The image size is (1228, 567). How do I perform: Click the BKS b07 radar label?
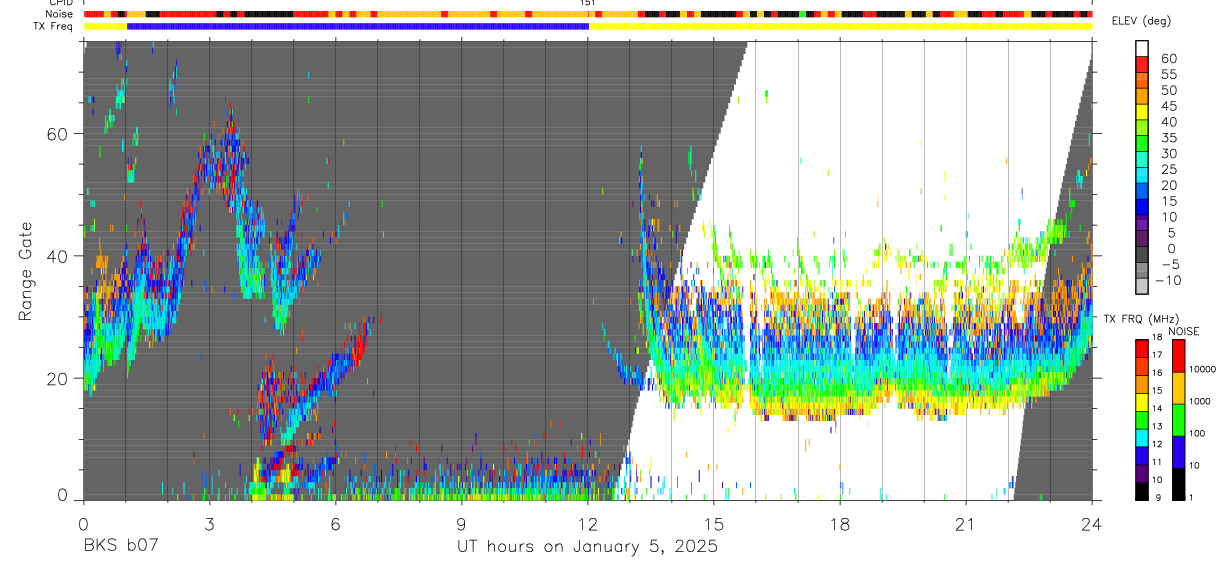120,547
